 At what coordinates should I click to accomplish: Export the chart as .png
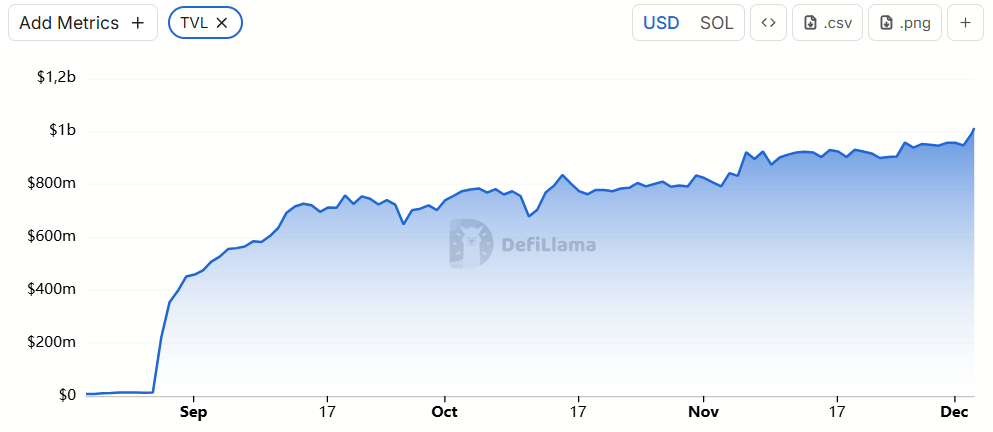(905, 23)
